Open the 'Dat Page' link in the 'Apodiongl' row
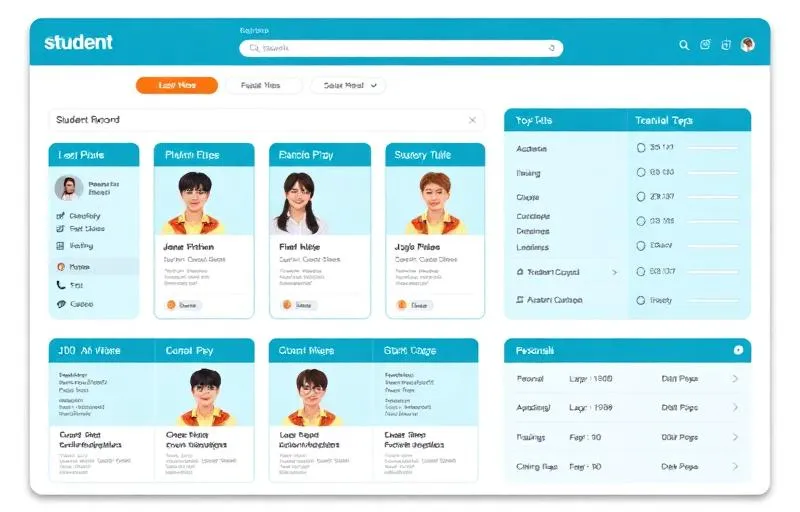Screen dimensions: 800x512 coord(679,407)
